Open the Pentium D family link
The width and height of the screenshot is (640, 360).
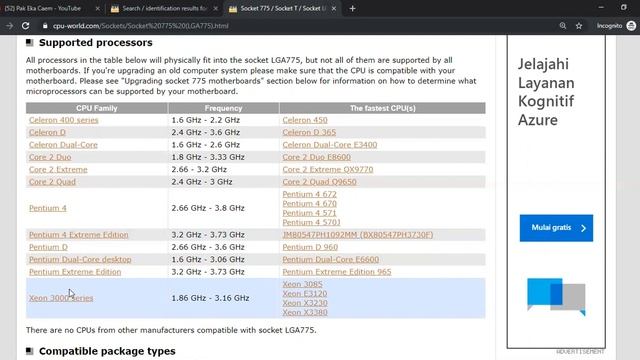click(x=49, y=247)
